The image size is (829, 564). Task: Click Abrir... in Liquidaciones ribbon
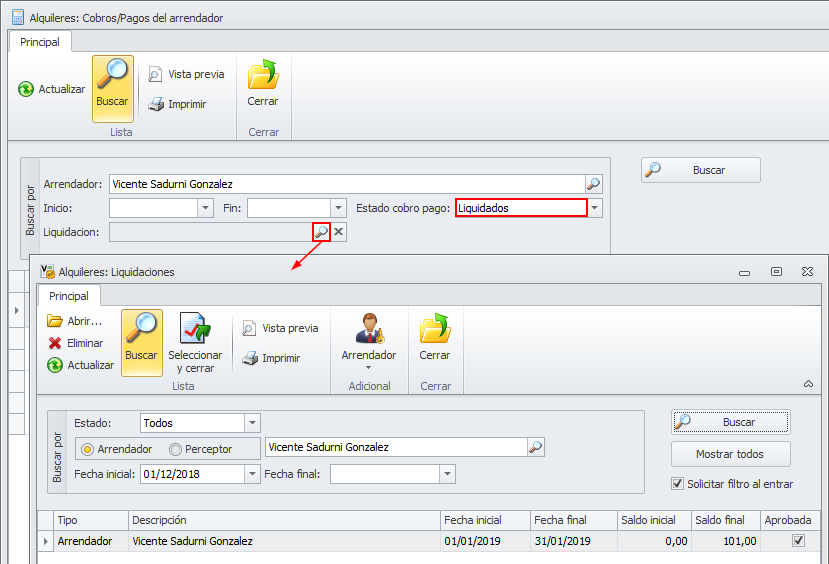pyautogui.click(x=75, y=321)
